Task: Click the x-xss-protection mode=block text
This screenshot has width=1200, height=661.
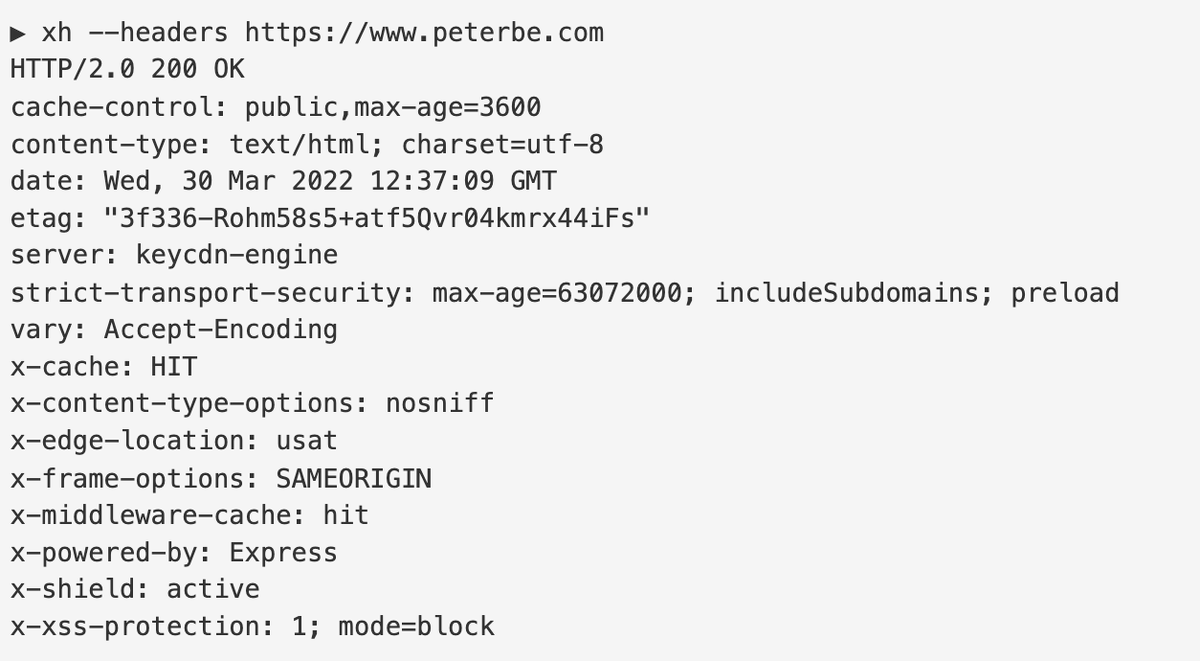Action: pos(416,626)
